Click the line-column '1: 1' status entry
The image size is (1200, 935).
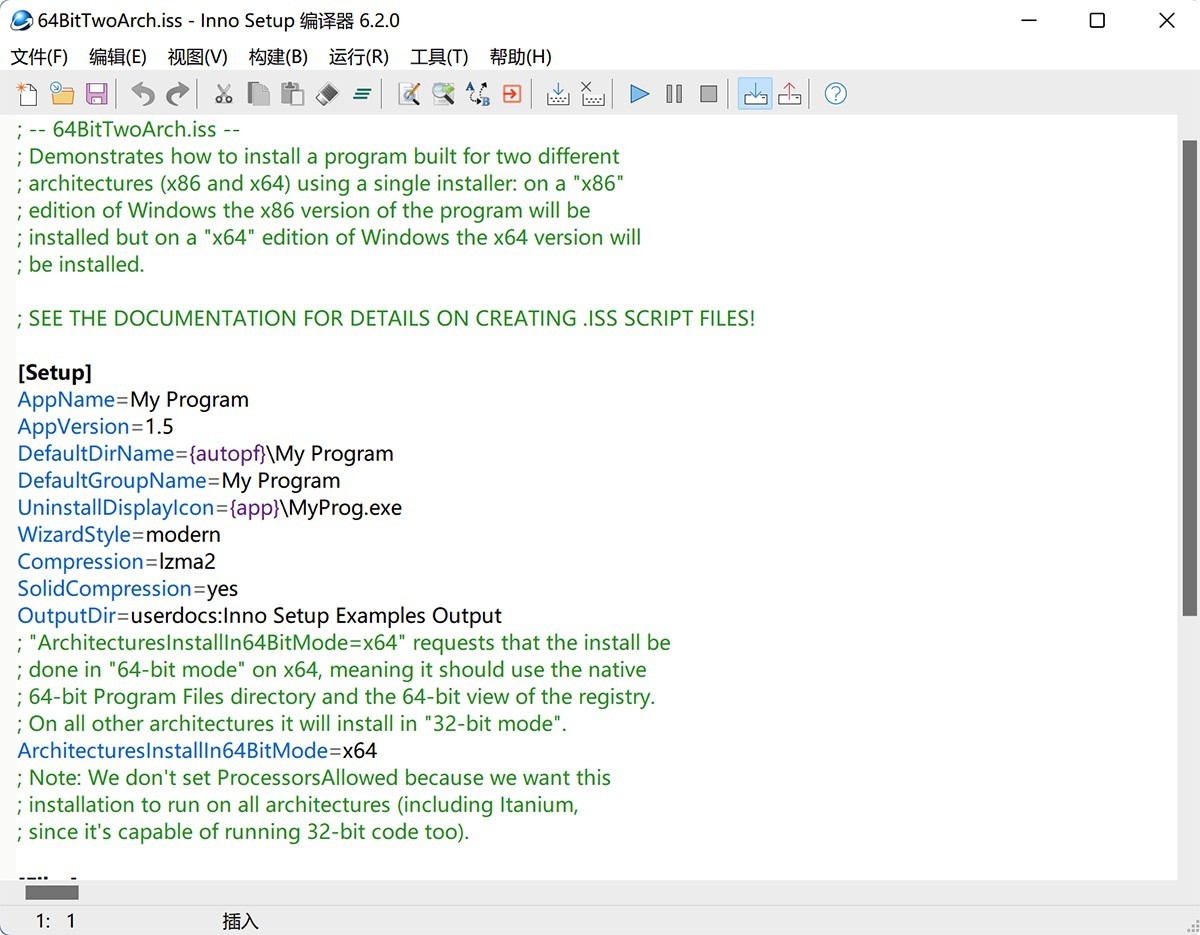click(x=56, y=921)
